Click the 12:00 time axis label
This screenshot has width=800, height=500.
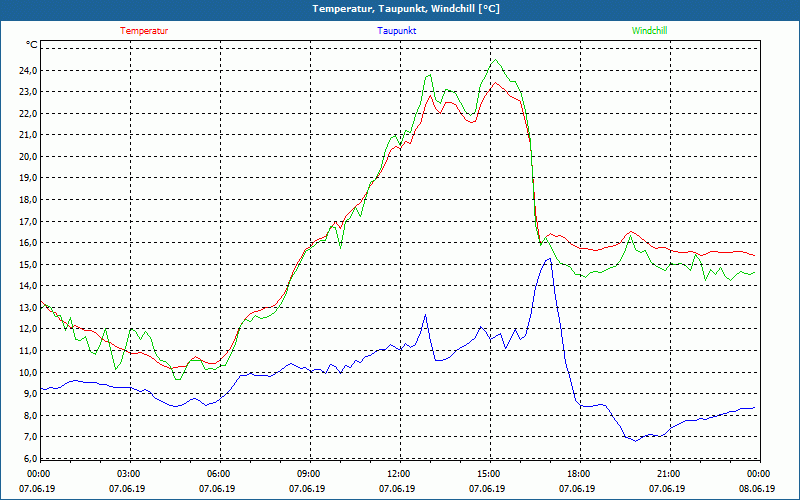coord(399,474)
